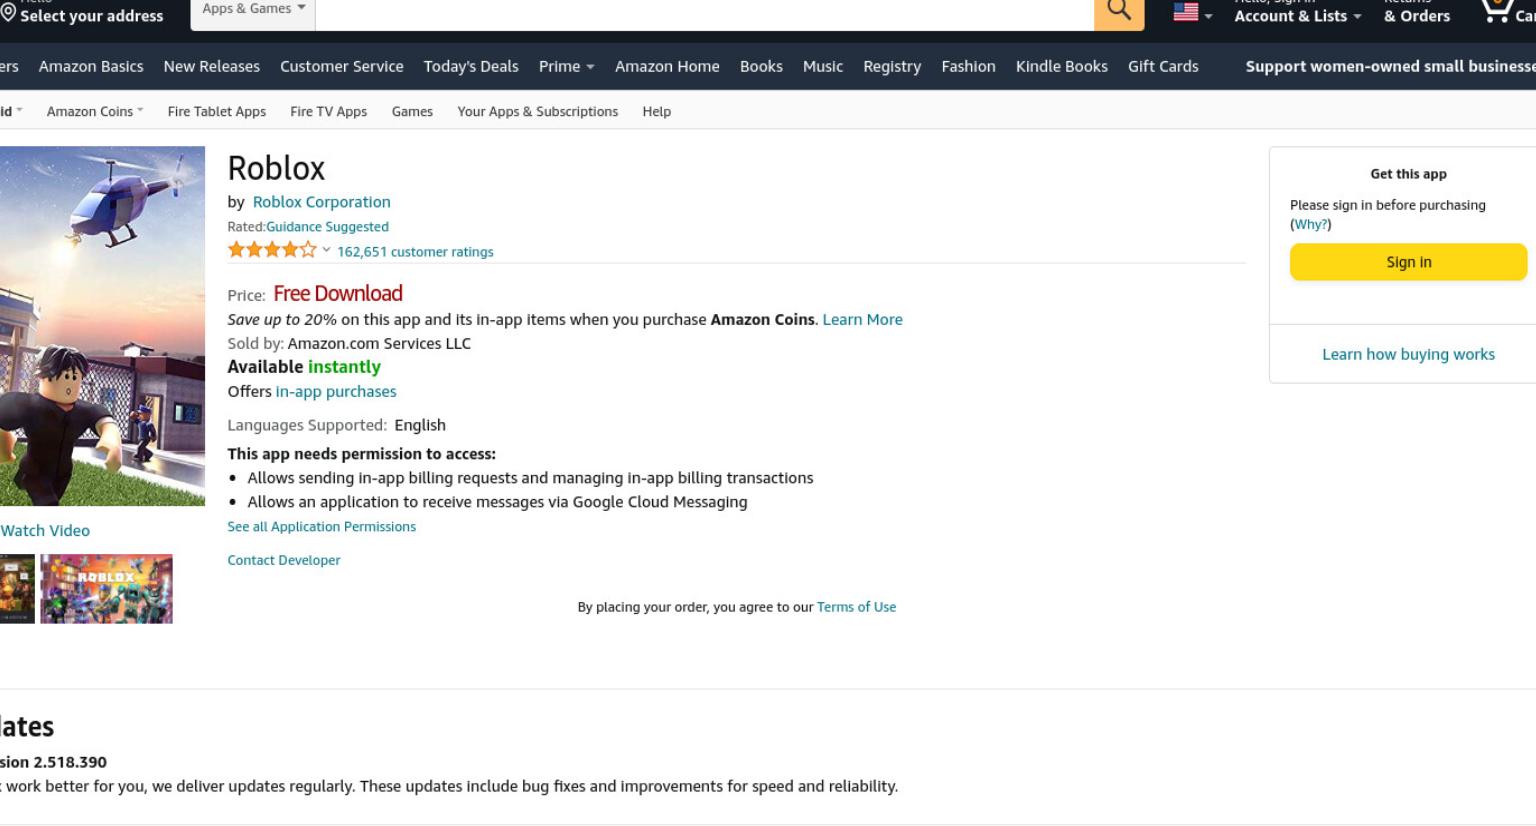Open the Amazon Coins dropdown
Screen dimensions: 1536x826
[95, 111]
